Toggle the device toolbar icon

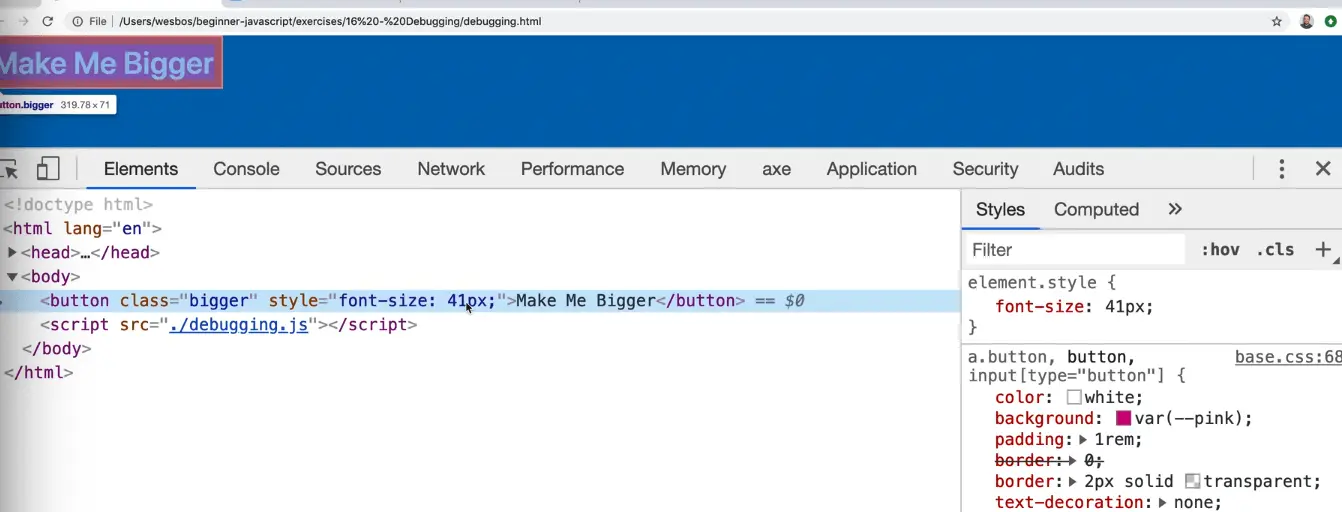point(48,169)
